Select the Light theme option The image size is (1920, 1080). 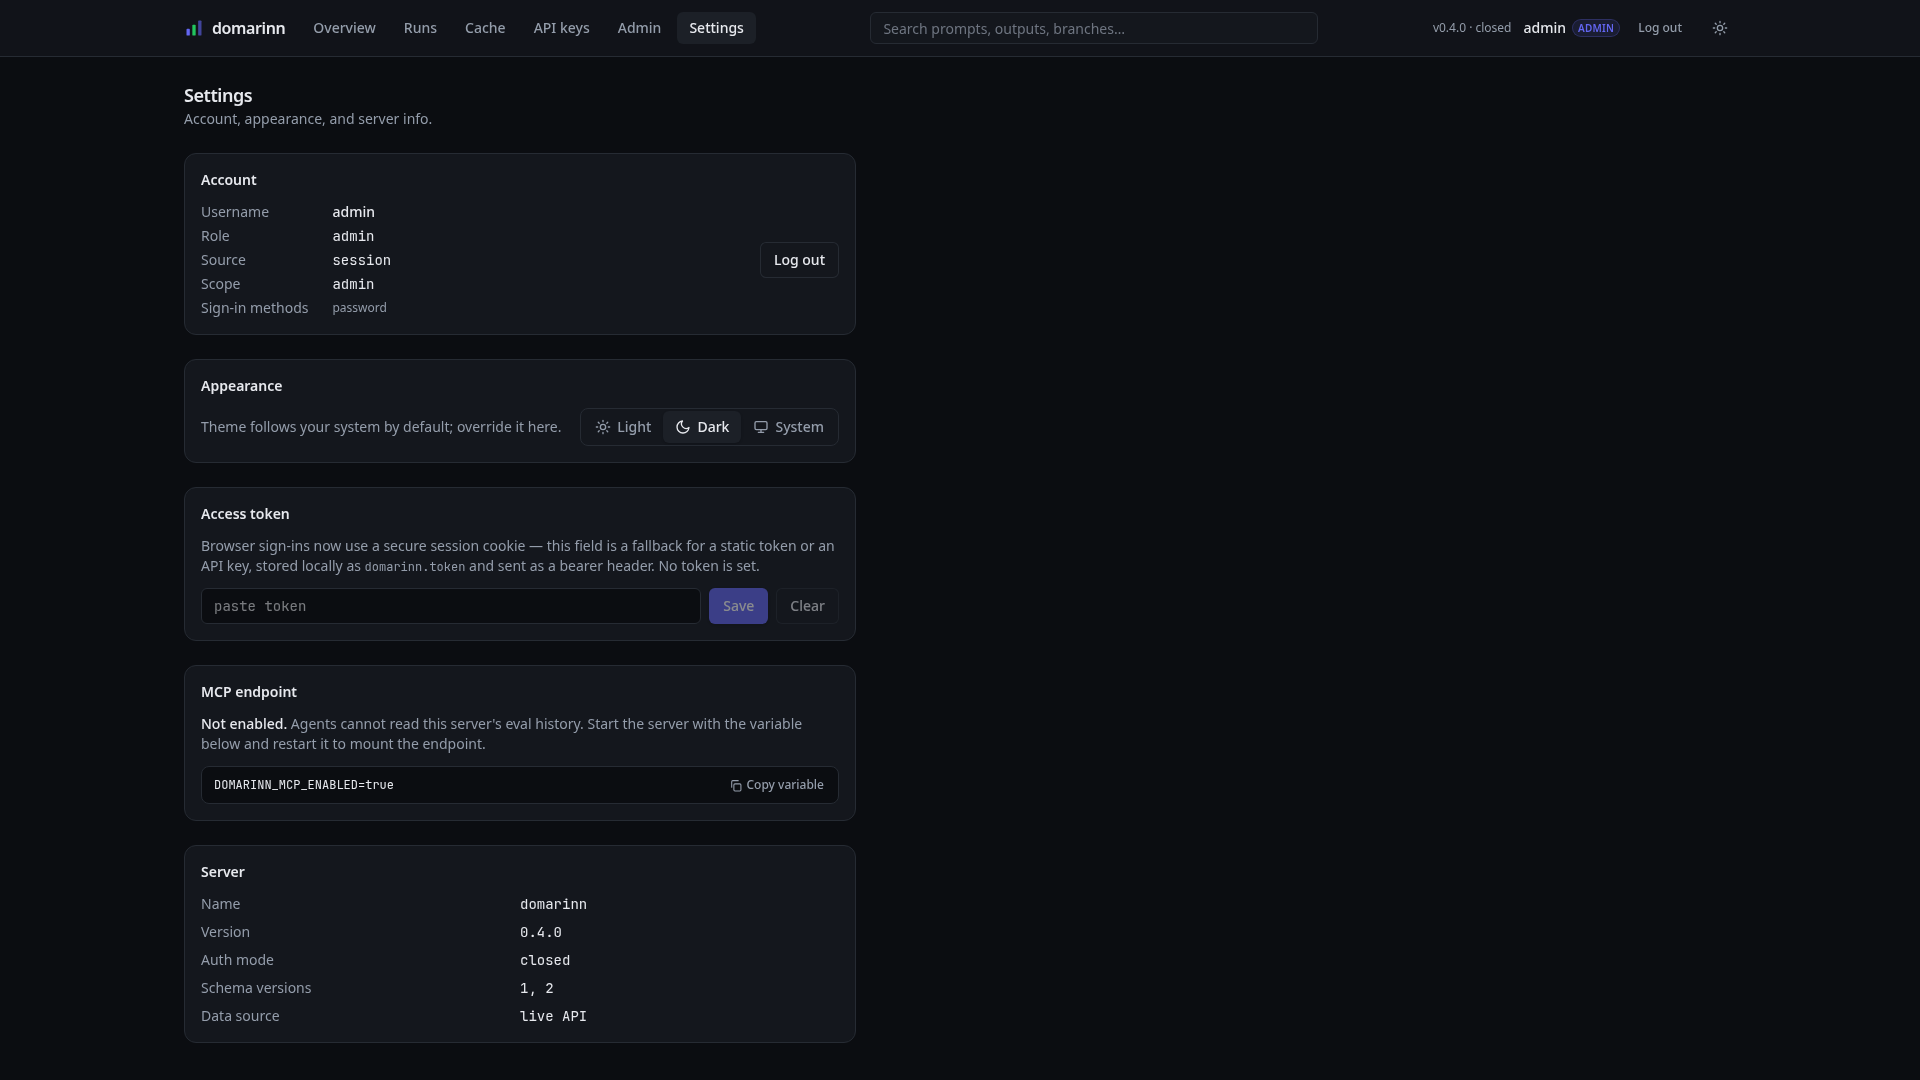coord(623,427)
